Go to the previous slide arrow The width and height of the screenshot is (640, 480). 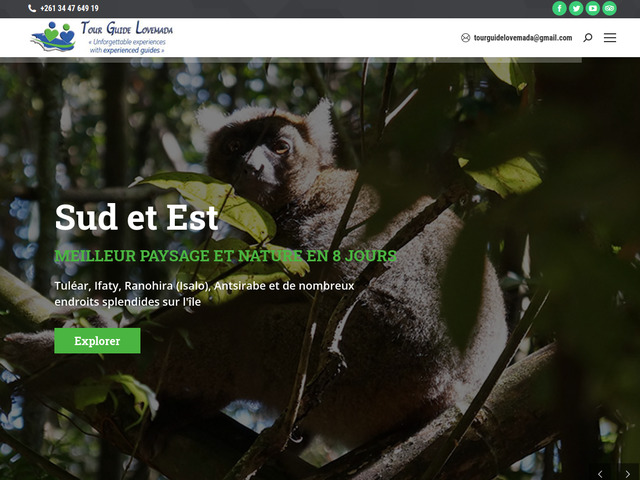600,474
